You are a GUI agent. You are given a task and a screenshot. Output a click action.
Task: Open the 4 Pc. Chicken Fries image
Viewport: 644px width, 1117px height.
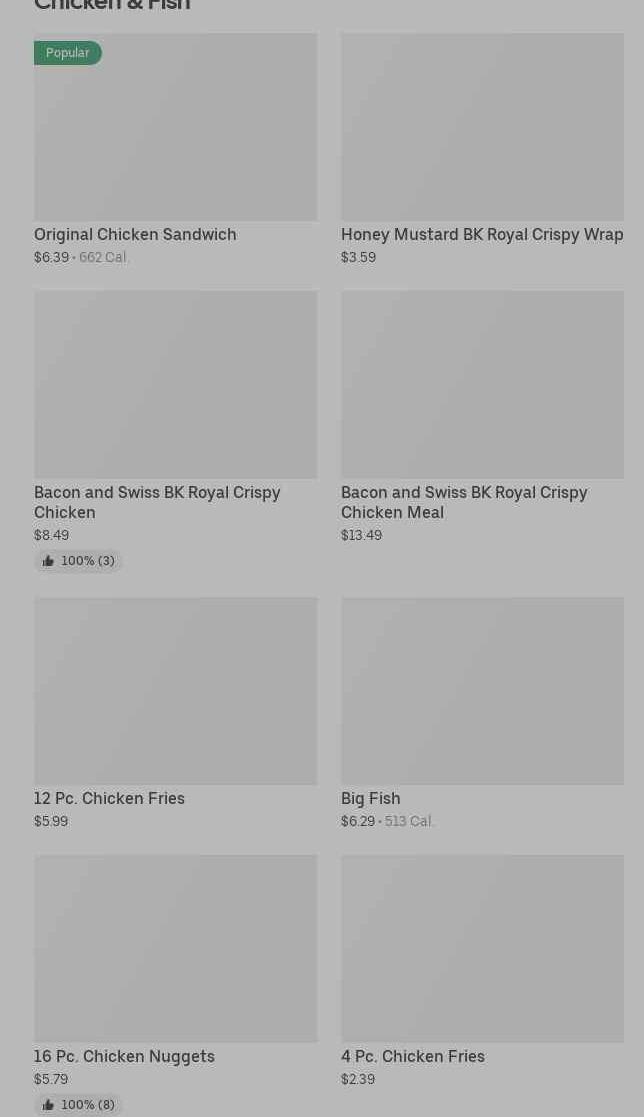click(x=482, y=948)
